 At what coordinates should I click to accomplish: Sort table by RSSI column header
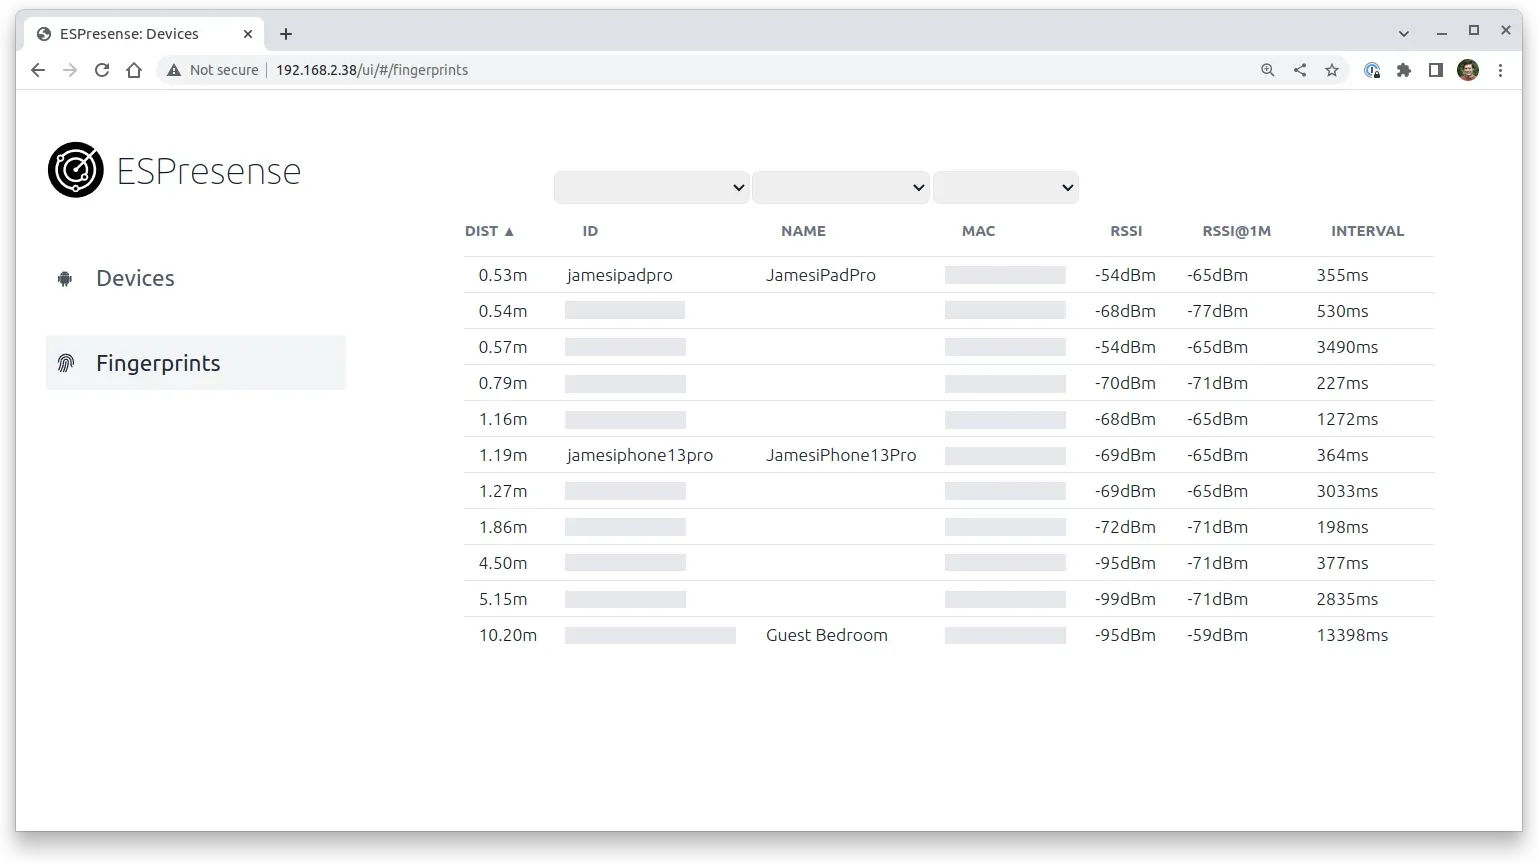[x=1126, y=231]
